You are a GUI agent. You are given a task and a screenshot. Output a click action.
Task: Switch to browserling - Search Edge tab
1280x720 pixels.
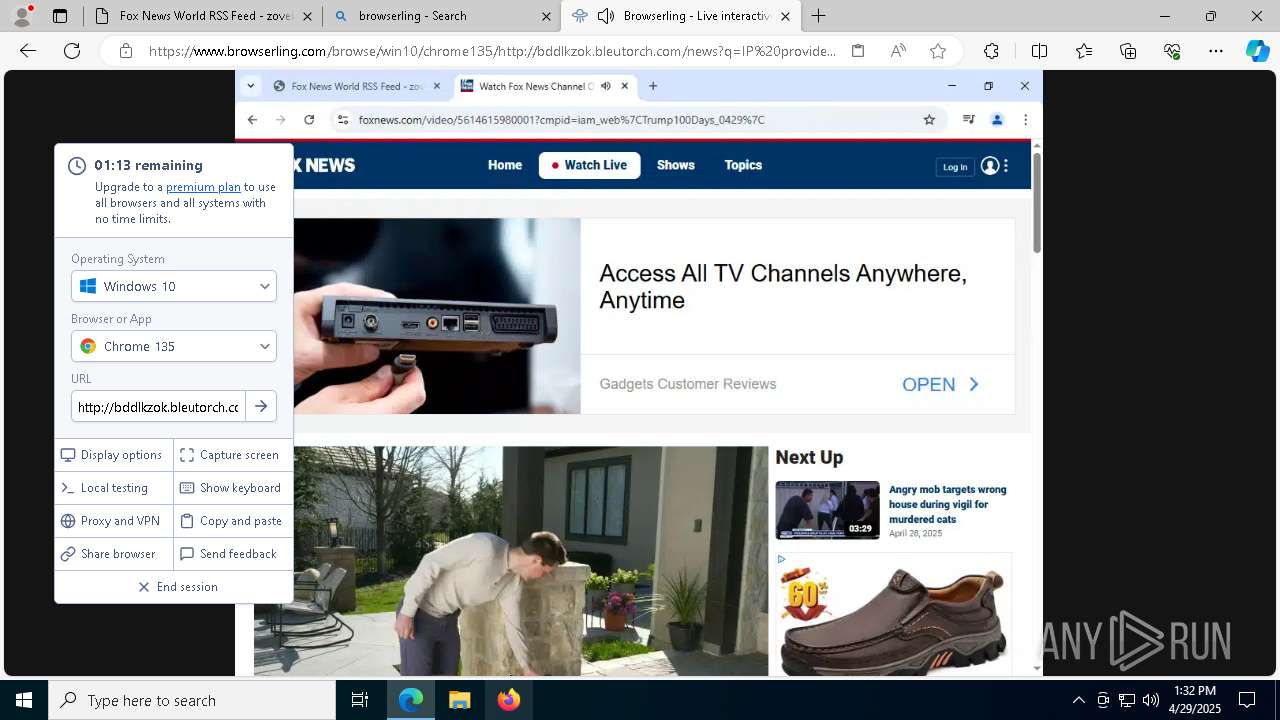[441, 16]
